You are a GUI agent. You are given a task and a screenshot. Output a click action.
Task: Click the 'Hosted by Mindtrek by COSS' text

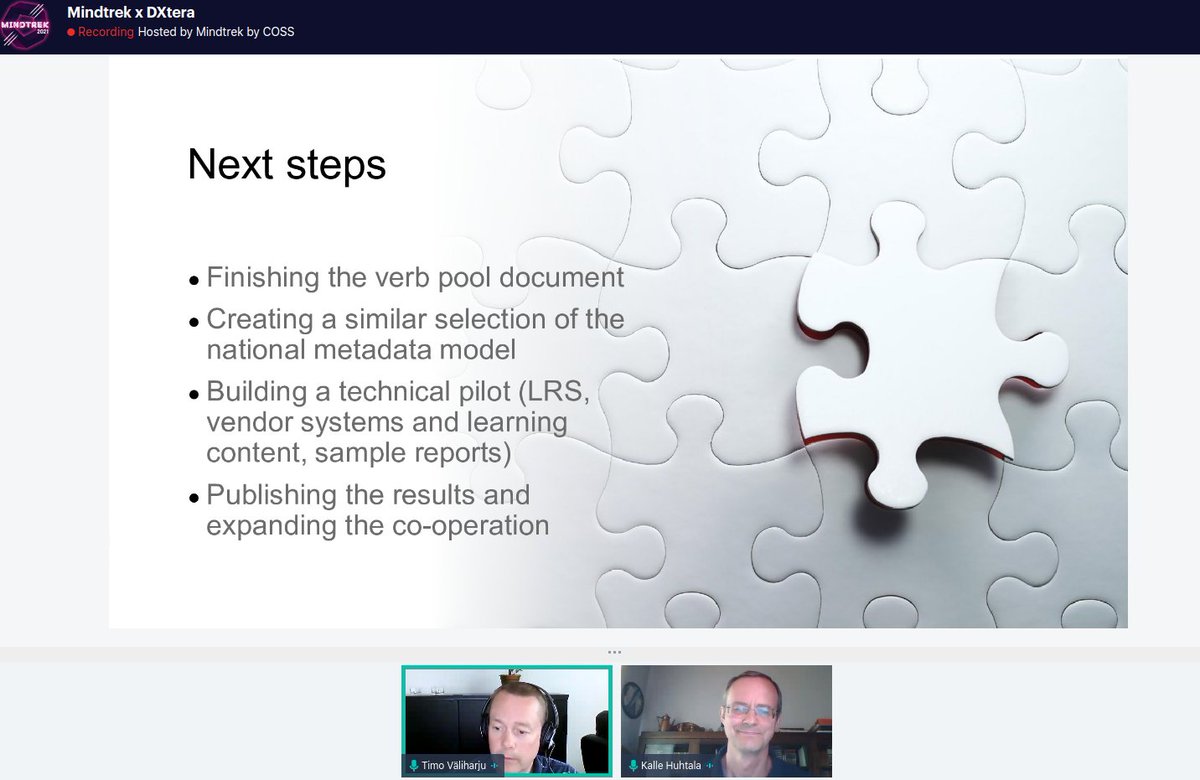[x=216, y=32]
